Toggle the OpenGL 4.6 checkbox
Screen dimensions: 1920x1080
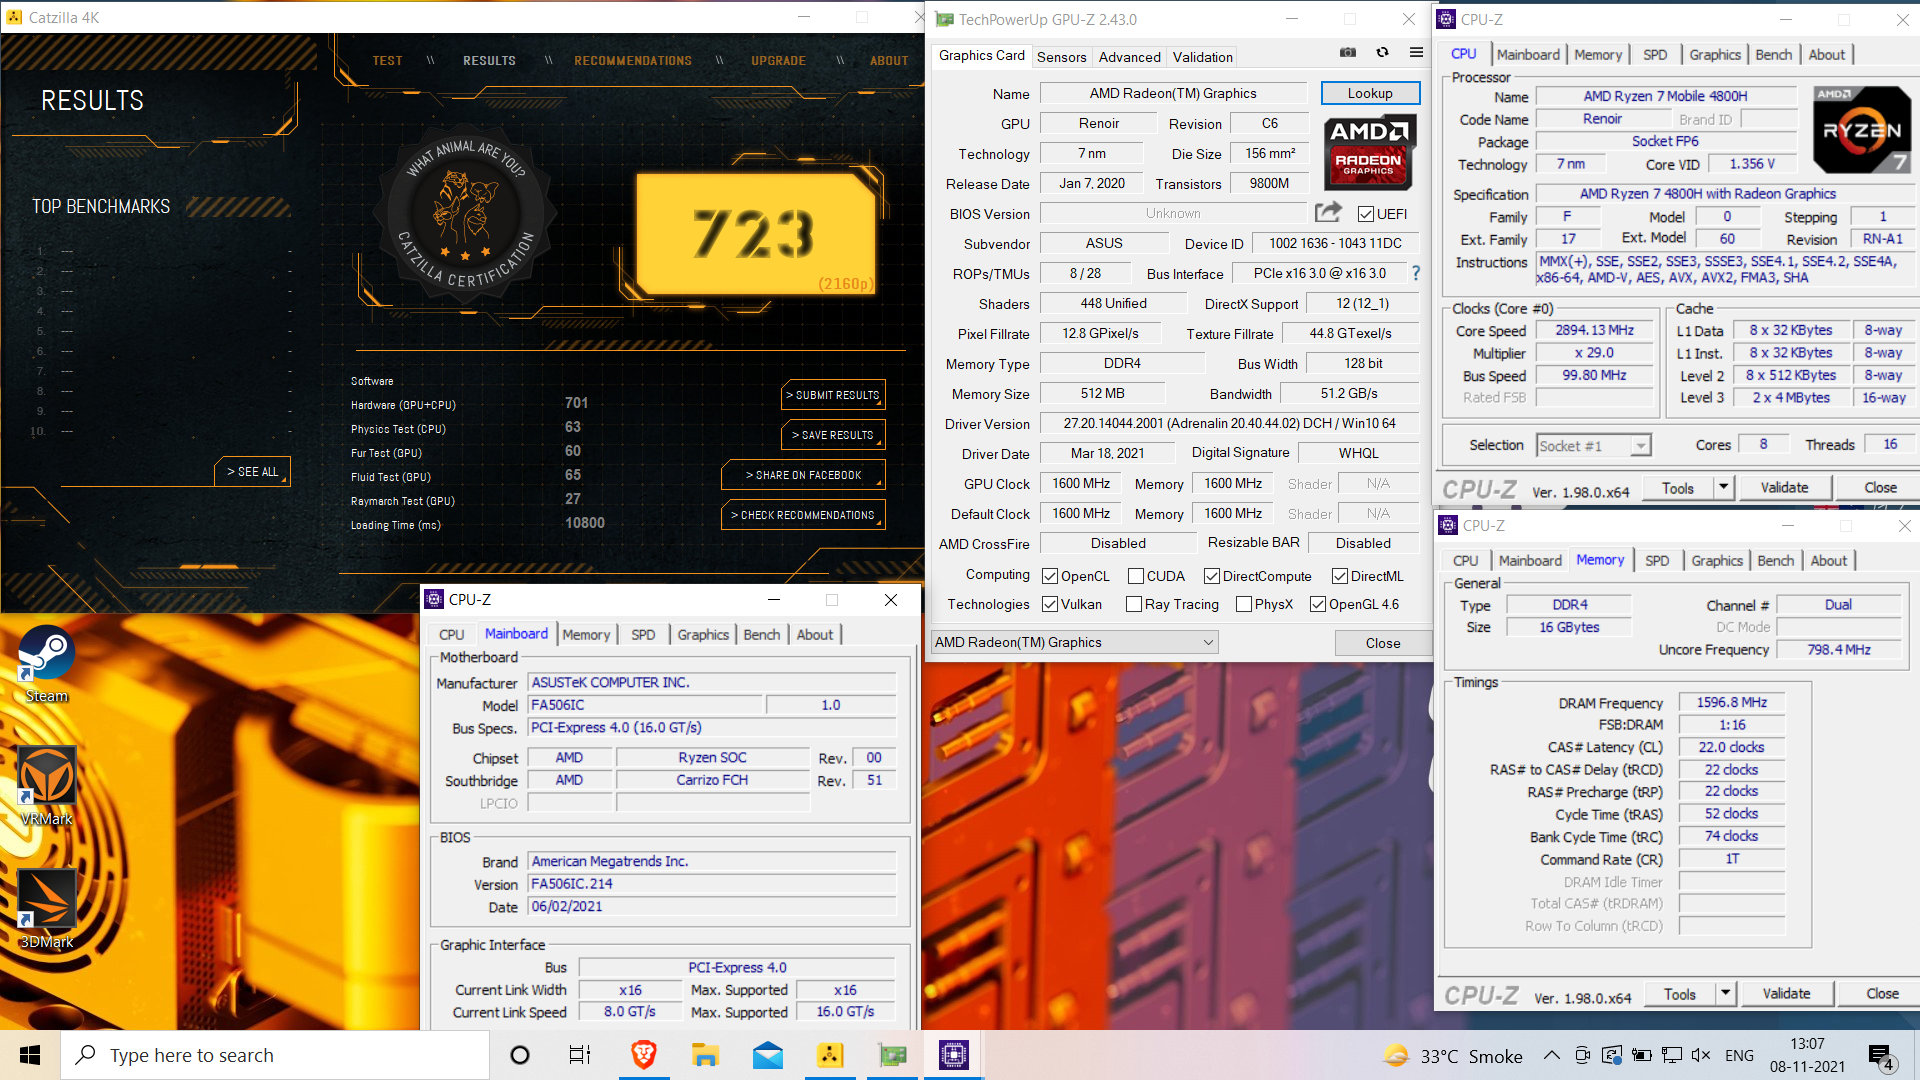pyautogui.click(x=1317, y=604)
